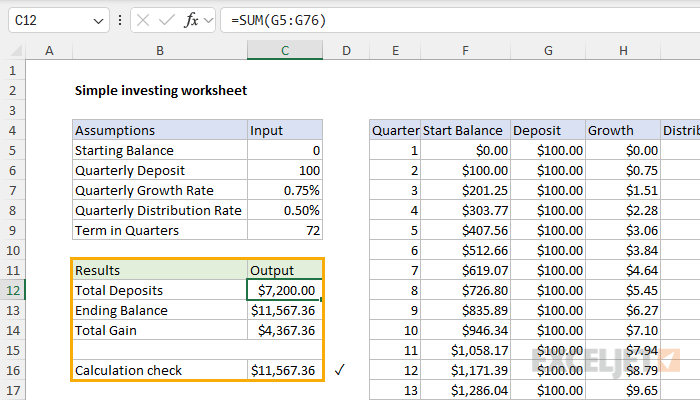The image size is (700, 400).
Task: Click the 'Output' header cell
Action: pyautogui.click(x=285, y=270)
